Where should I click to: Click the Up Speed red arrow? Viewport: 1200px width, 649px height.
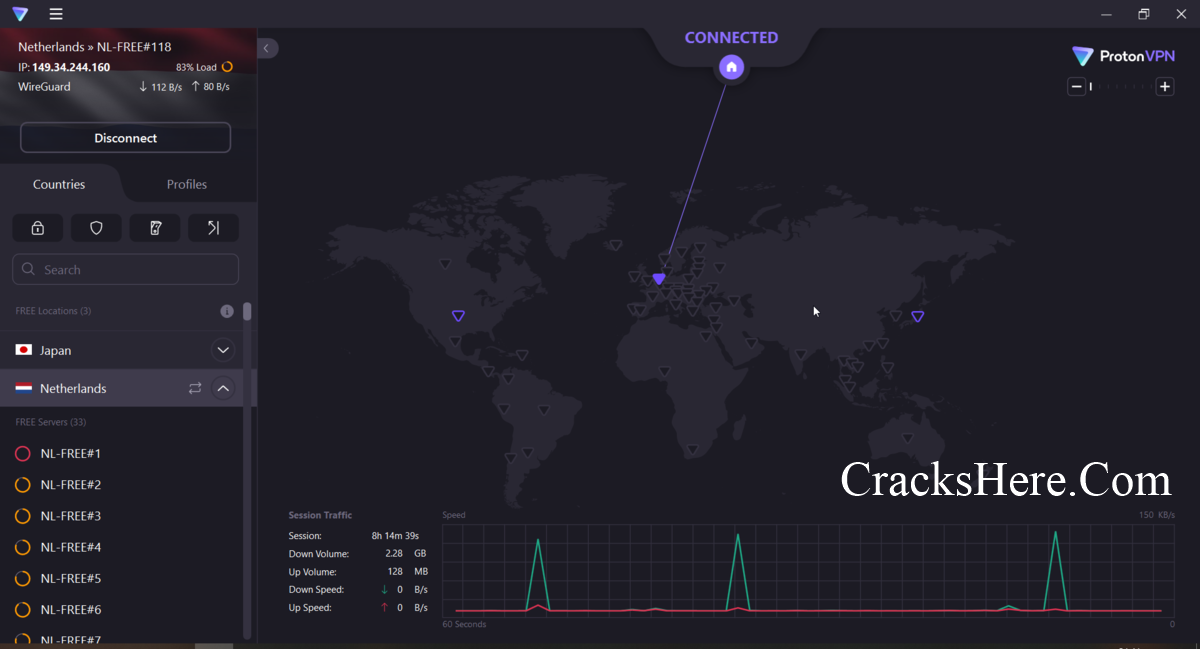(x=384, y=608)
